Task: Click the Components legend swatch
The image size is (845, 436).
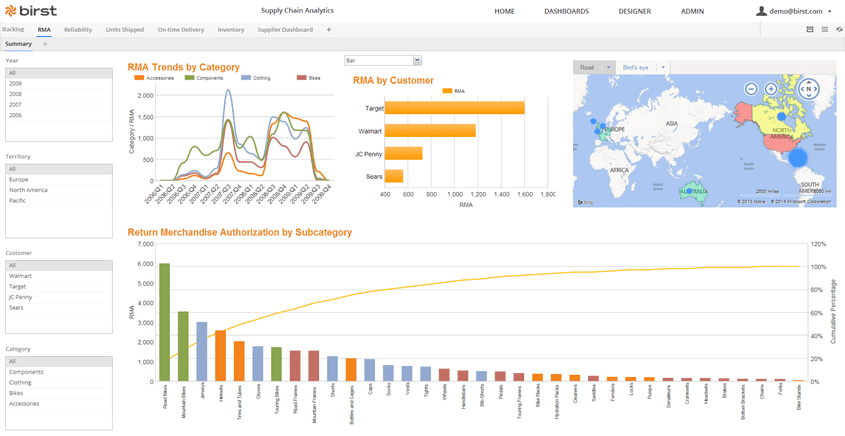Action: [x=190, y=78]
